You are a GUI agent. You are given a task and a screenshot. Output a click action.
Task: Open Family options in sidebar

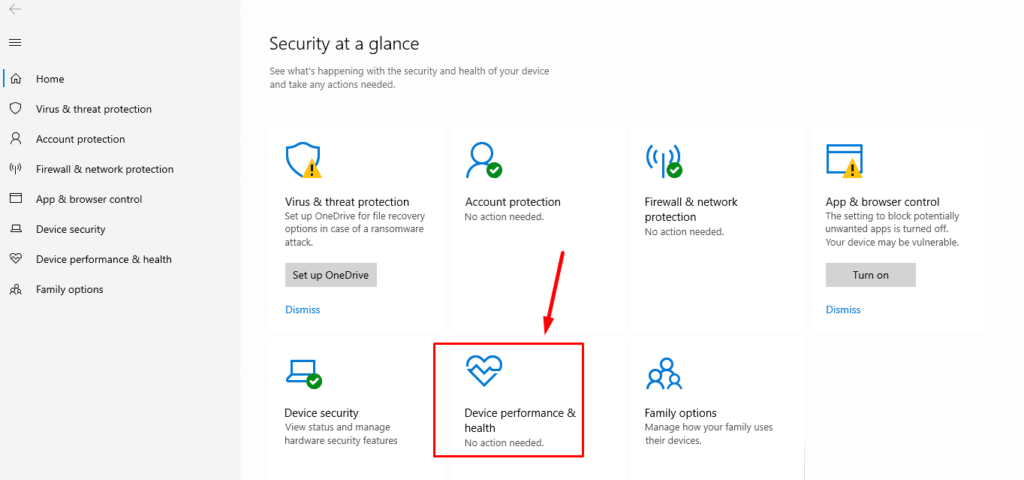tap(69, 289)
